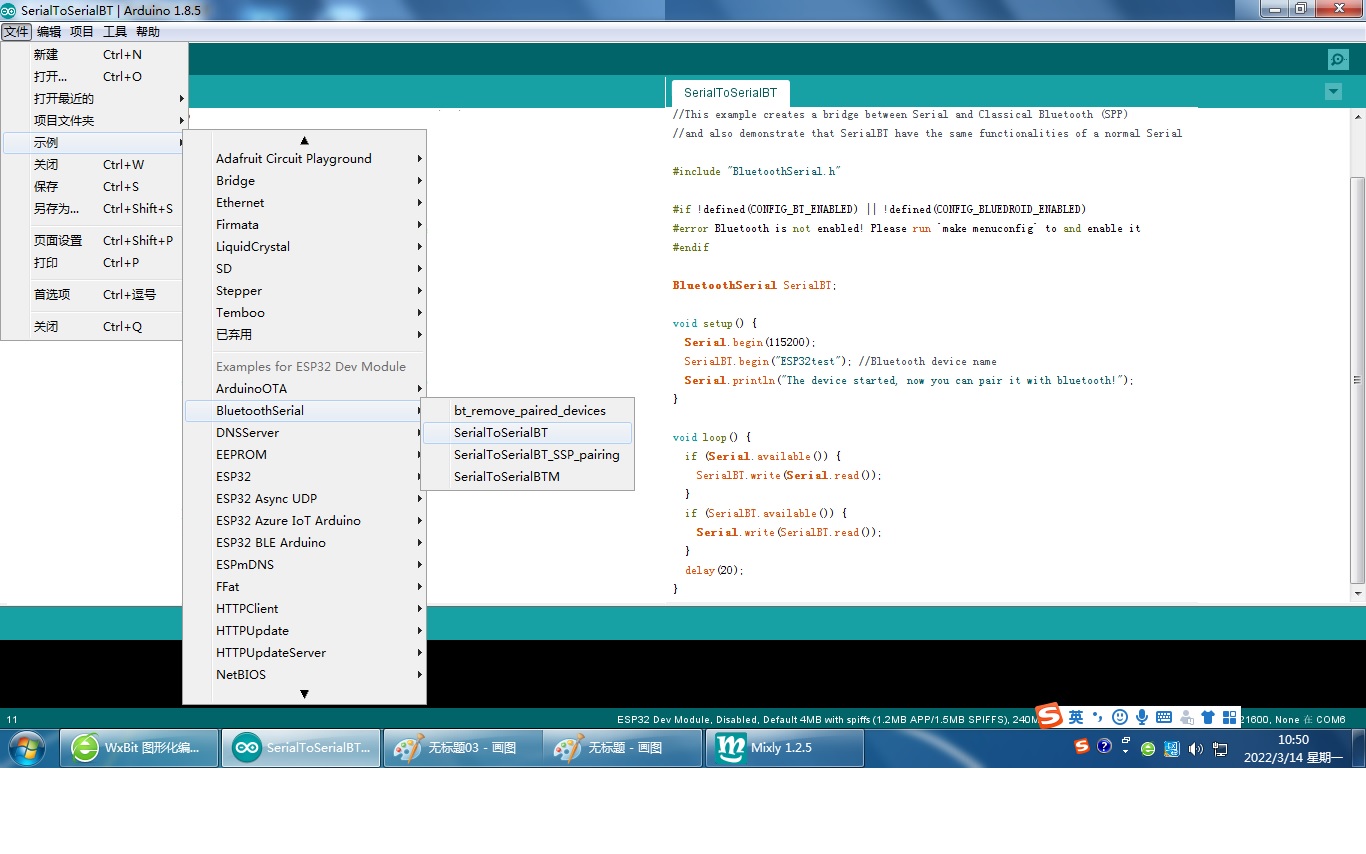Expand the Firmata examples submenu
This screenshot has width=1366, height=854.
coord(305,225)
